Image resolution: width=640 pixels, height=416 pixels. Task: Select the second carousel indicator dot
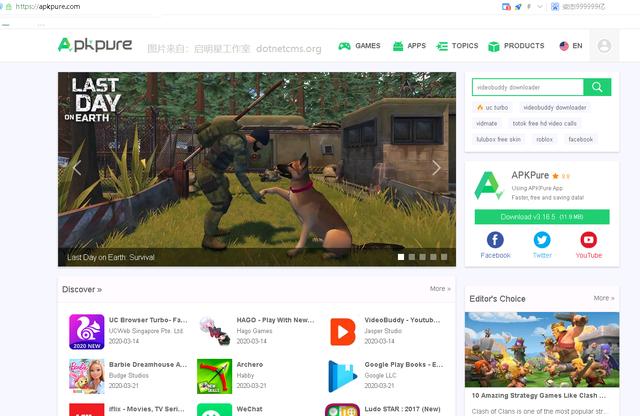point(412,257)
